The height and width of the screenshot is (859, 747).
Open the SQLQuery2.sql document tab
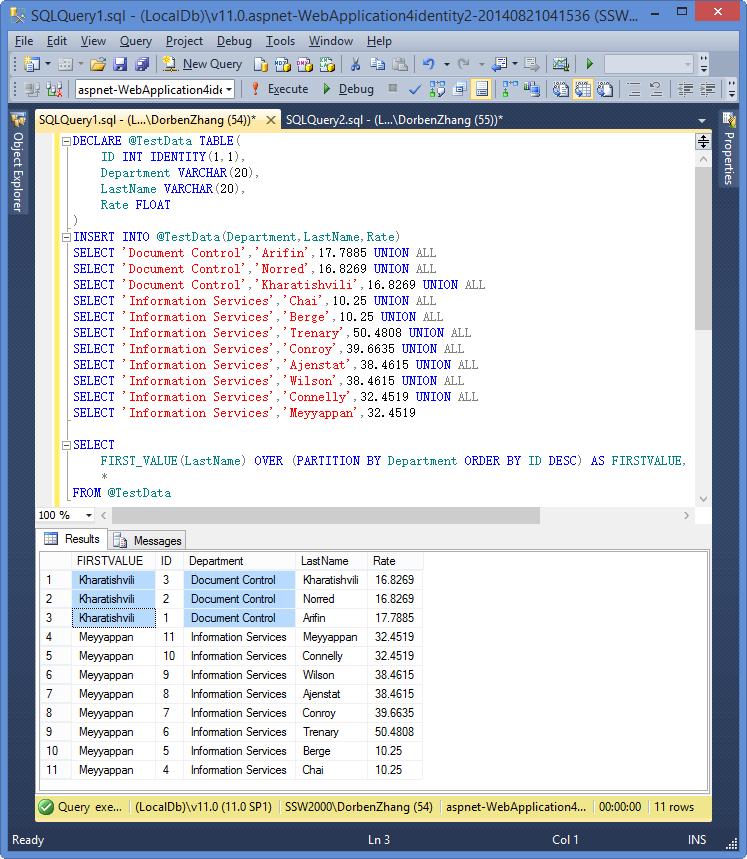point(393,120)
